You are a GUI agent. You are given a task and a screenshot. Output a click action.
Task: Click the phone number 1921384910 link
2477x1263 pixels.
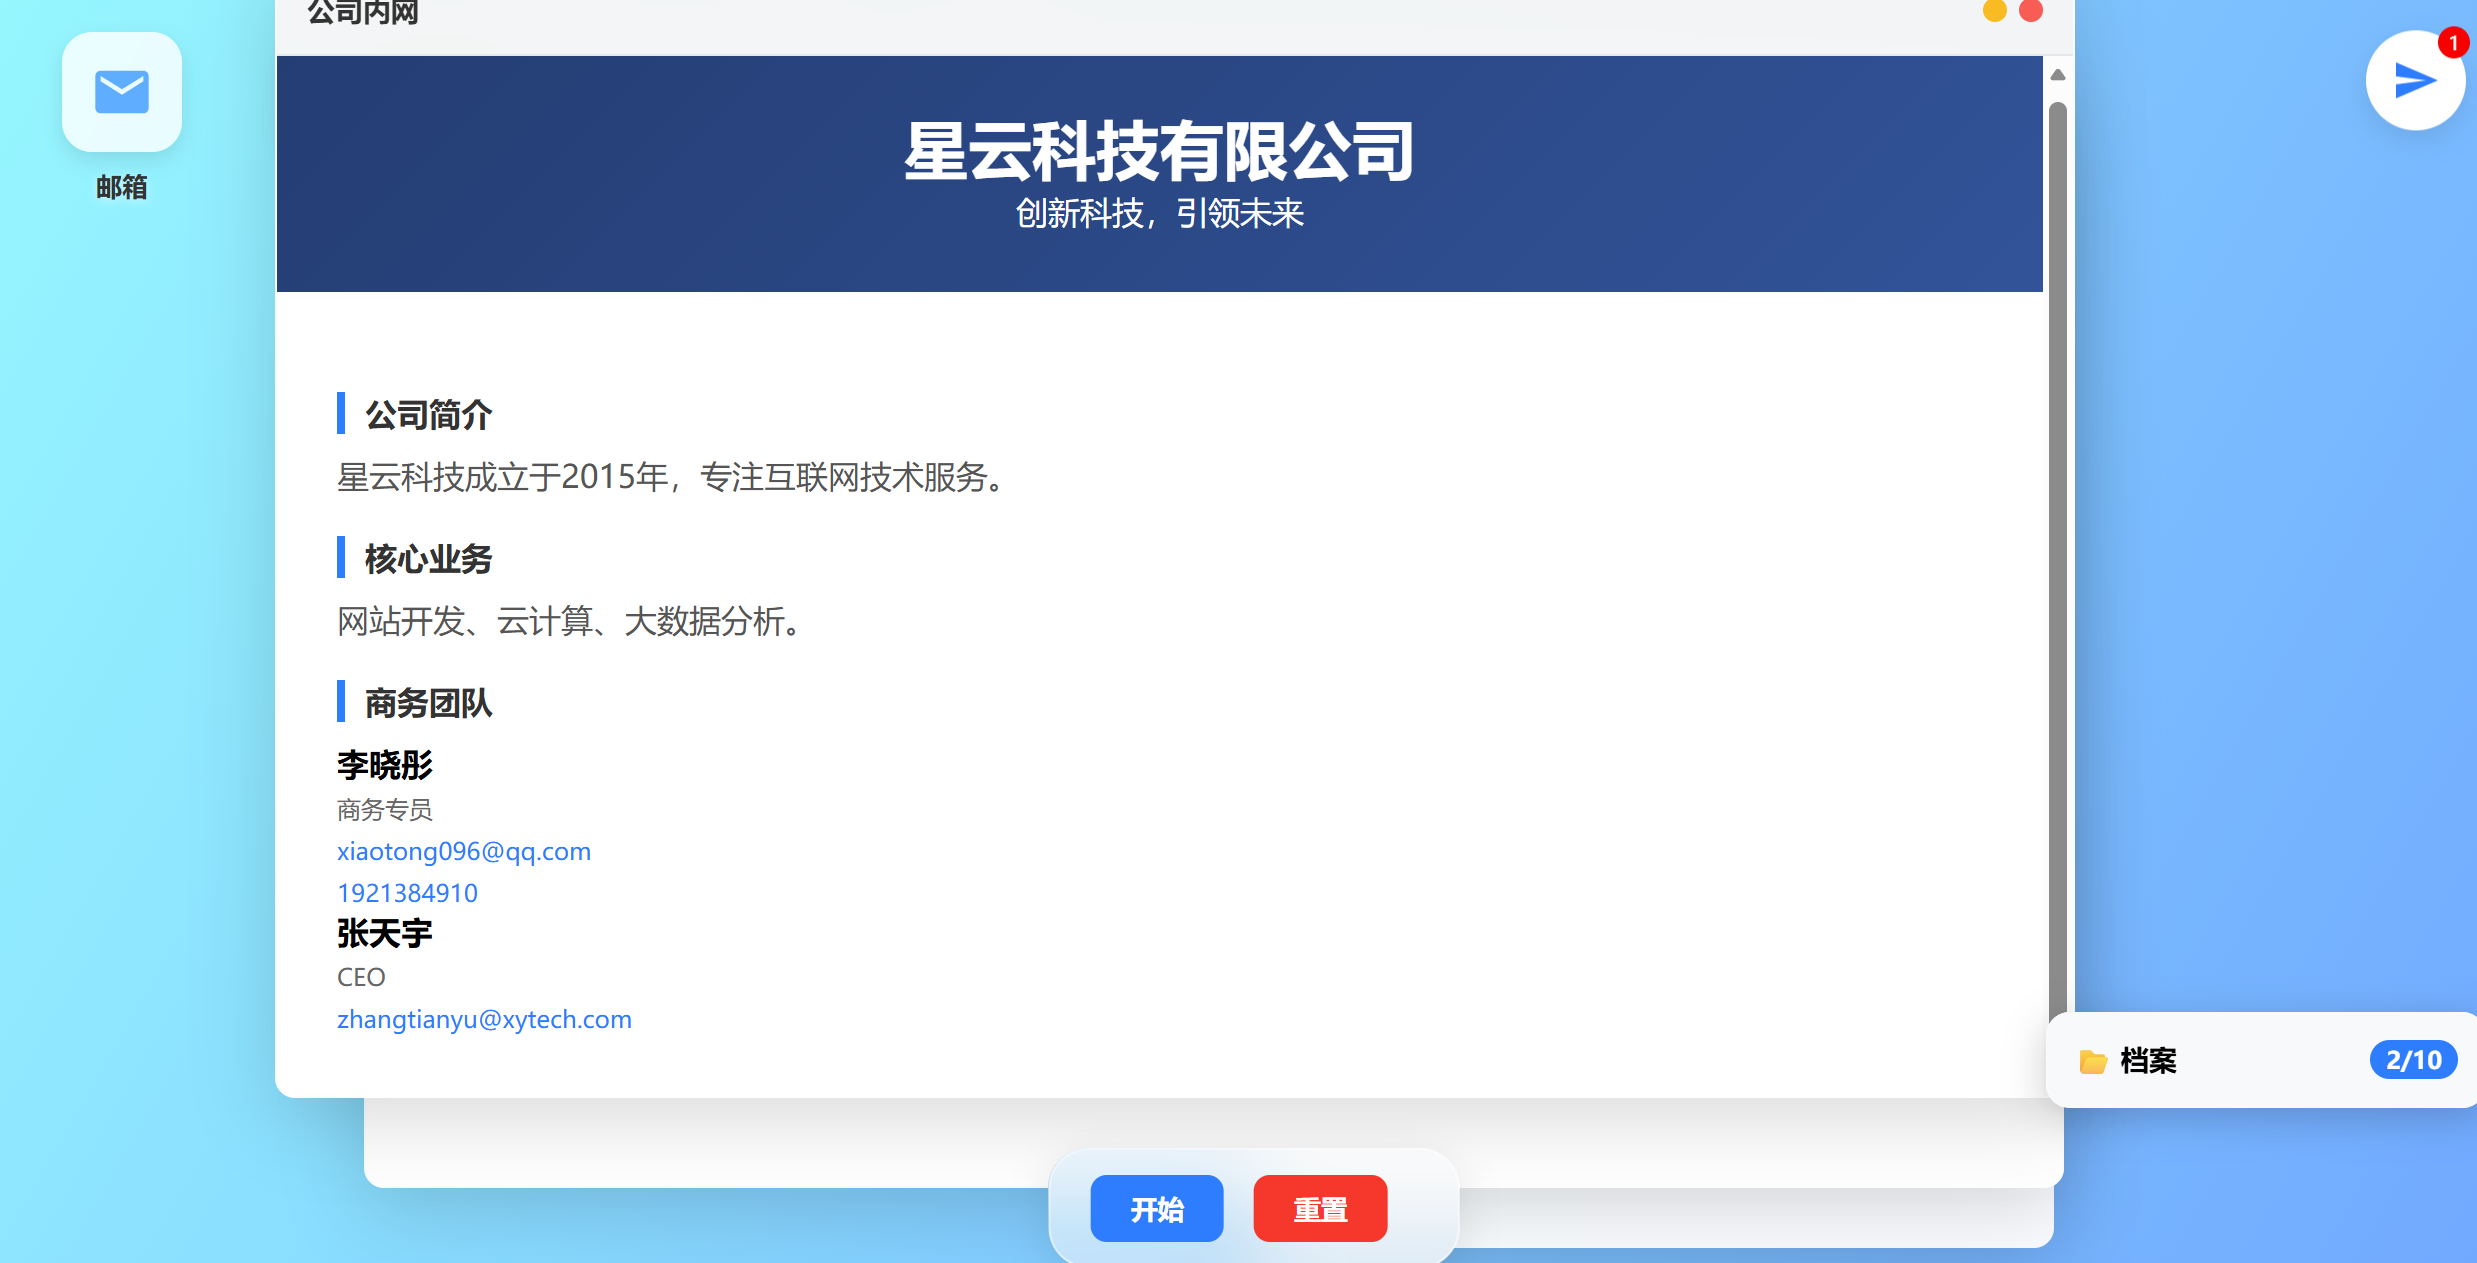407,893
